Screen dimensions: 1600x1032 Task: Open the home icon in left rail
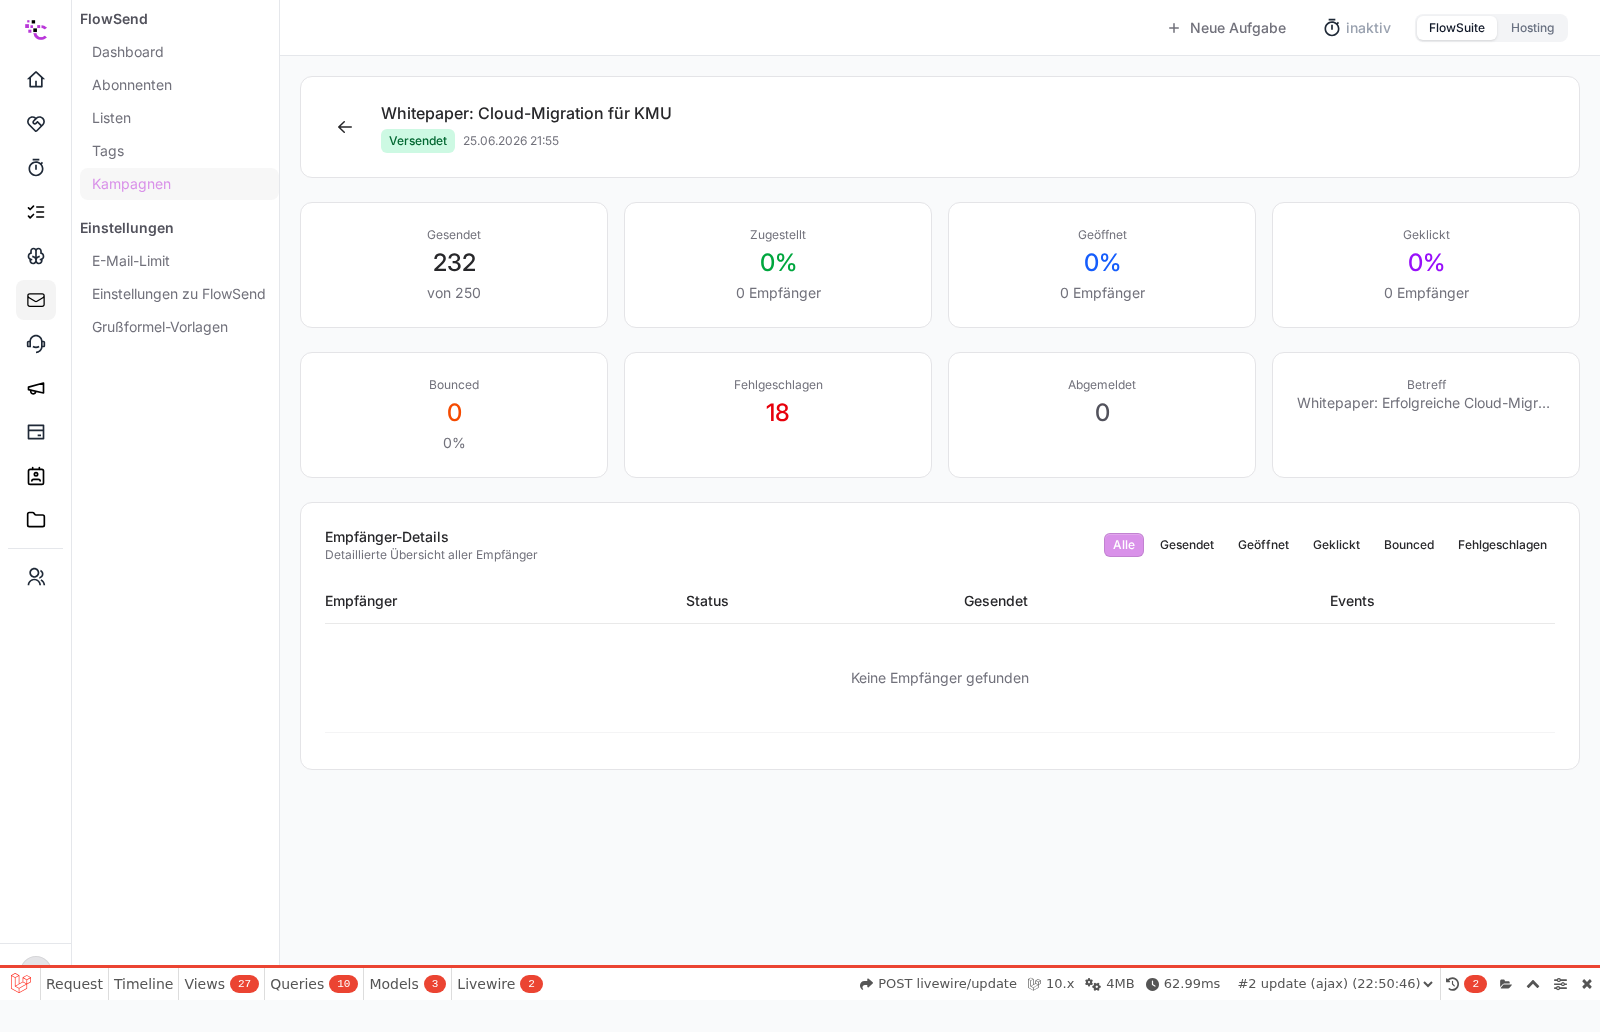36,80
